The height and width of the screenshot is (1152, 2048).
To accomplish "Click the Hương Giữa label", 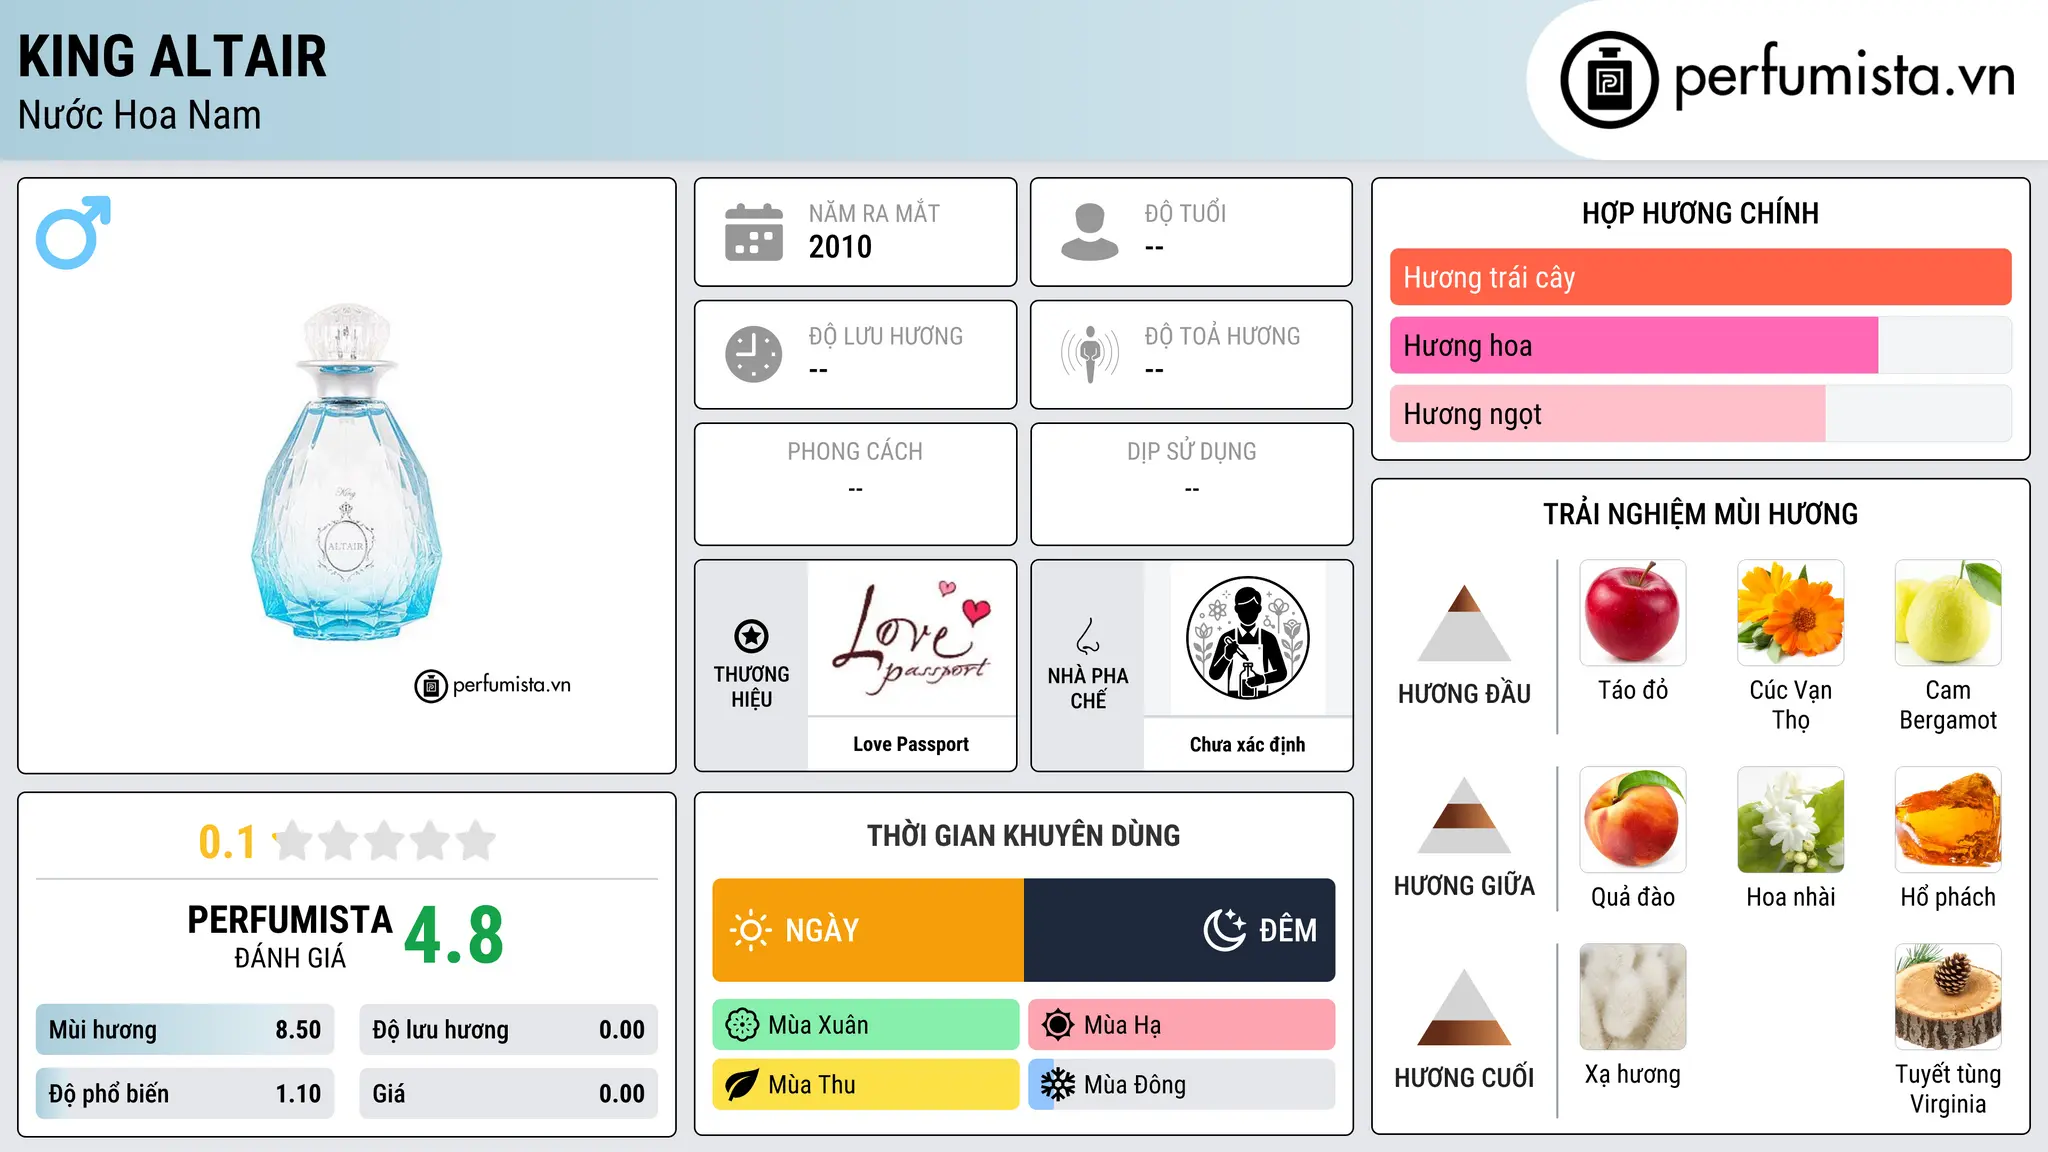I will [1464, 886].
